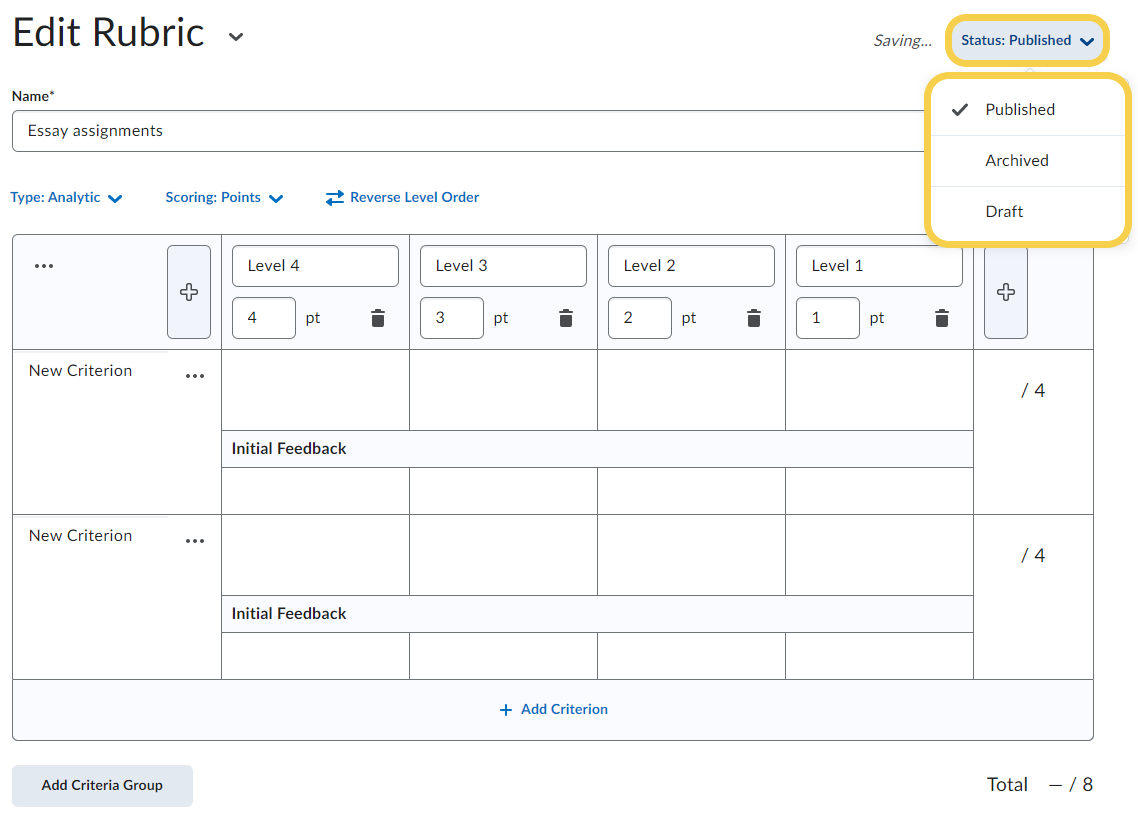Remove Level 2 with its trash icon
This screenshot has height=818, width=1138.
pos(754,318)
